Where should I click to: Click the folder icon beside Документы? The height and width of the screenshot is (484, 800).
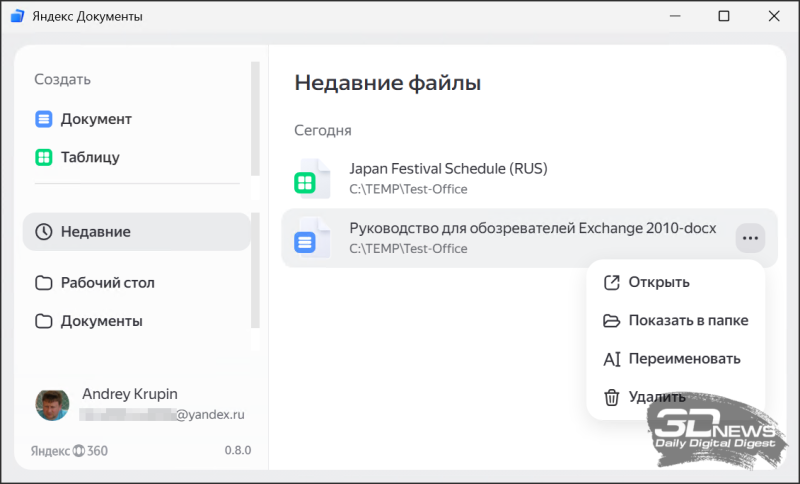click(x=43, y=321)
